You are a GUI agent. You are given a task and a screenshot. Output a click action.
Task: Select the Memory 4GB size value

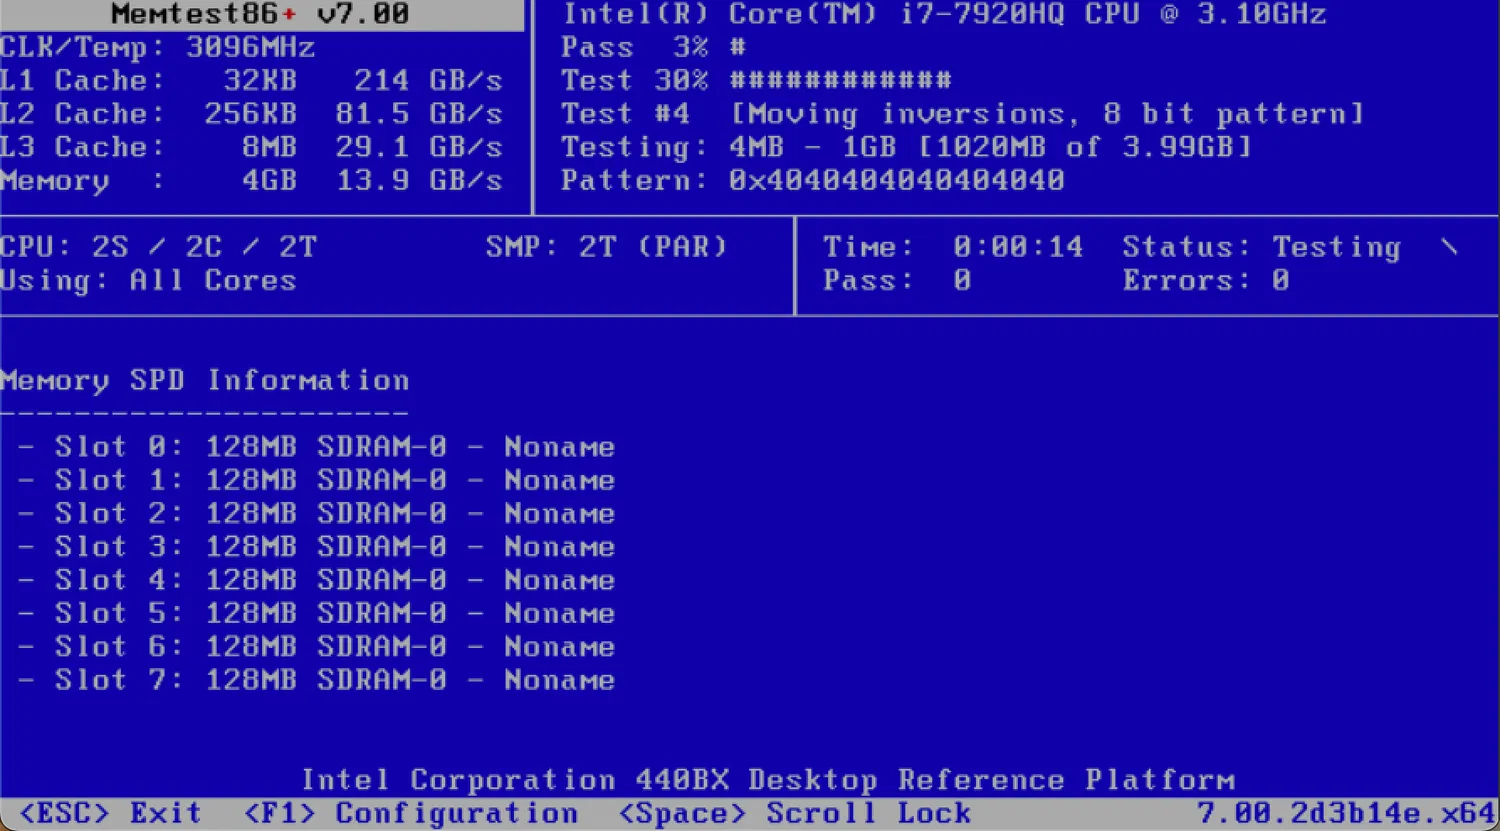(270, 181)
